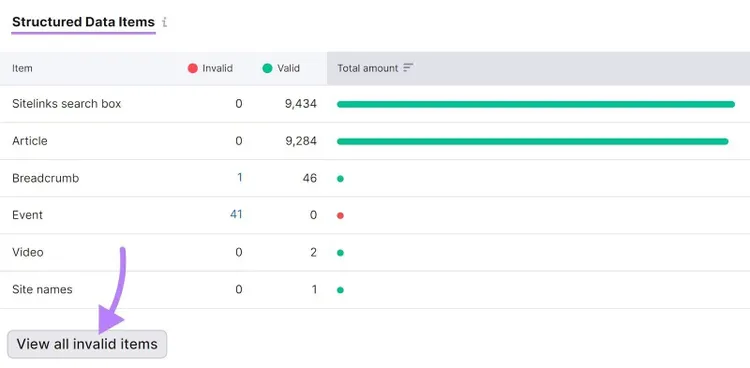Image resolution: width=750 pixels, height=368 pixels.
Task: Select the Event row label
Action: 27,215
